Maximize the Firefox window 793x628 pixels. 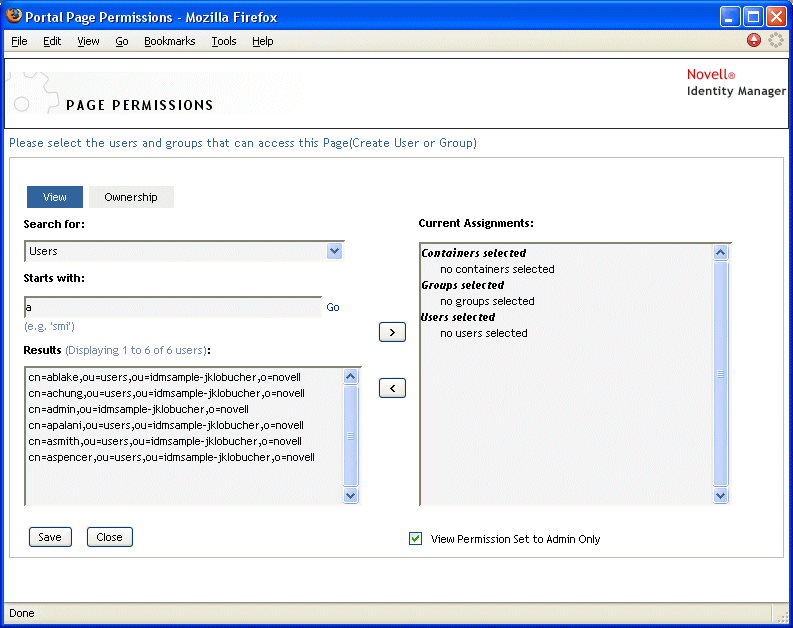tap(753, 17)
